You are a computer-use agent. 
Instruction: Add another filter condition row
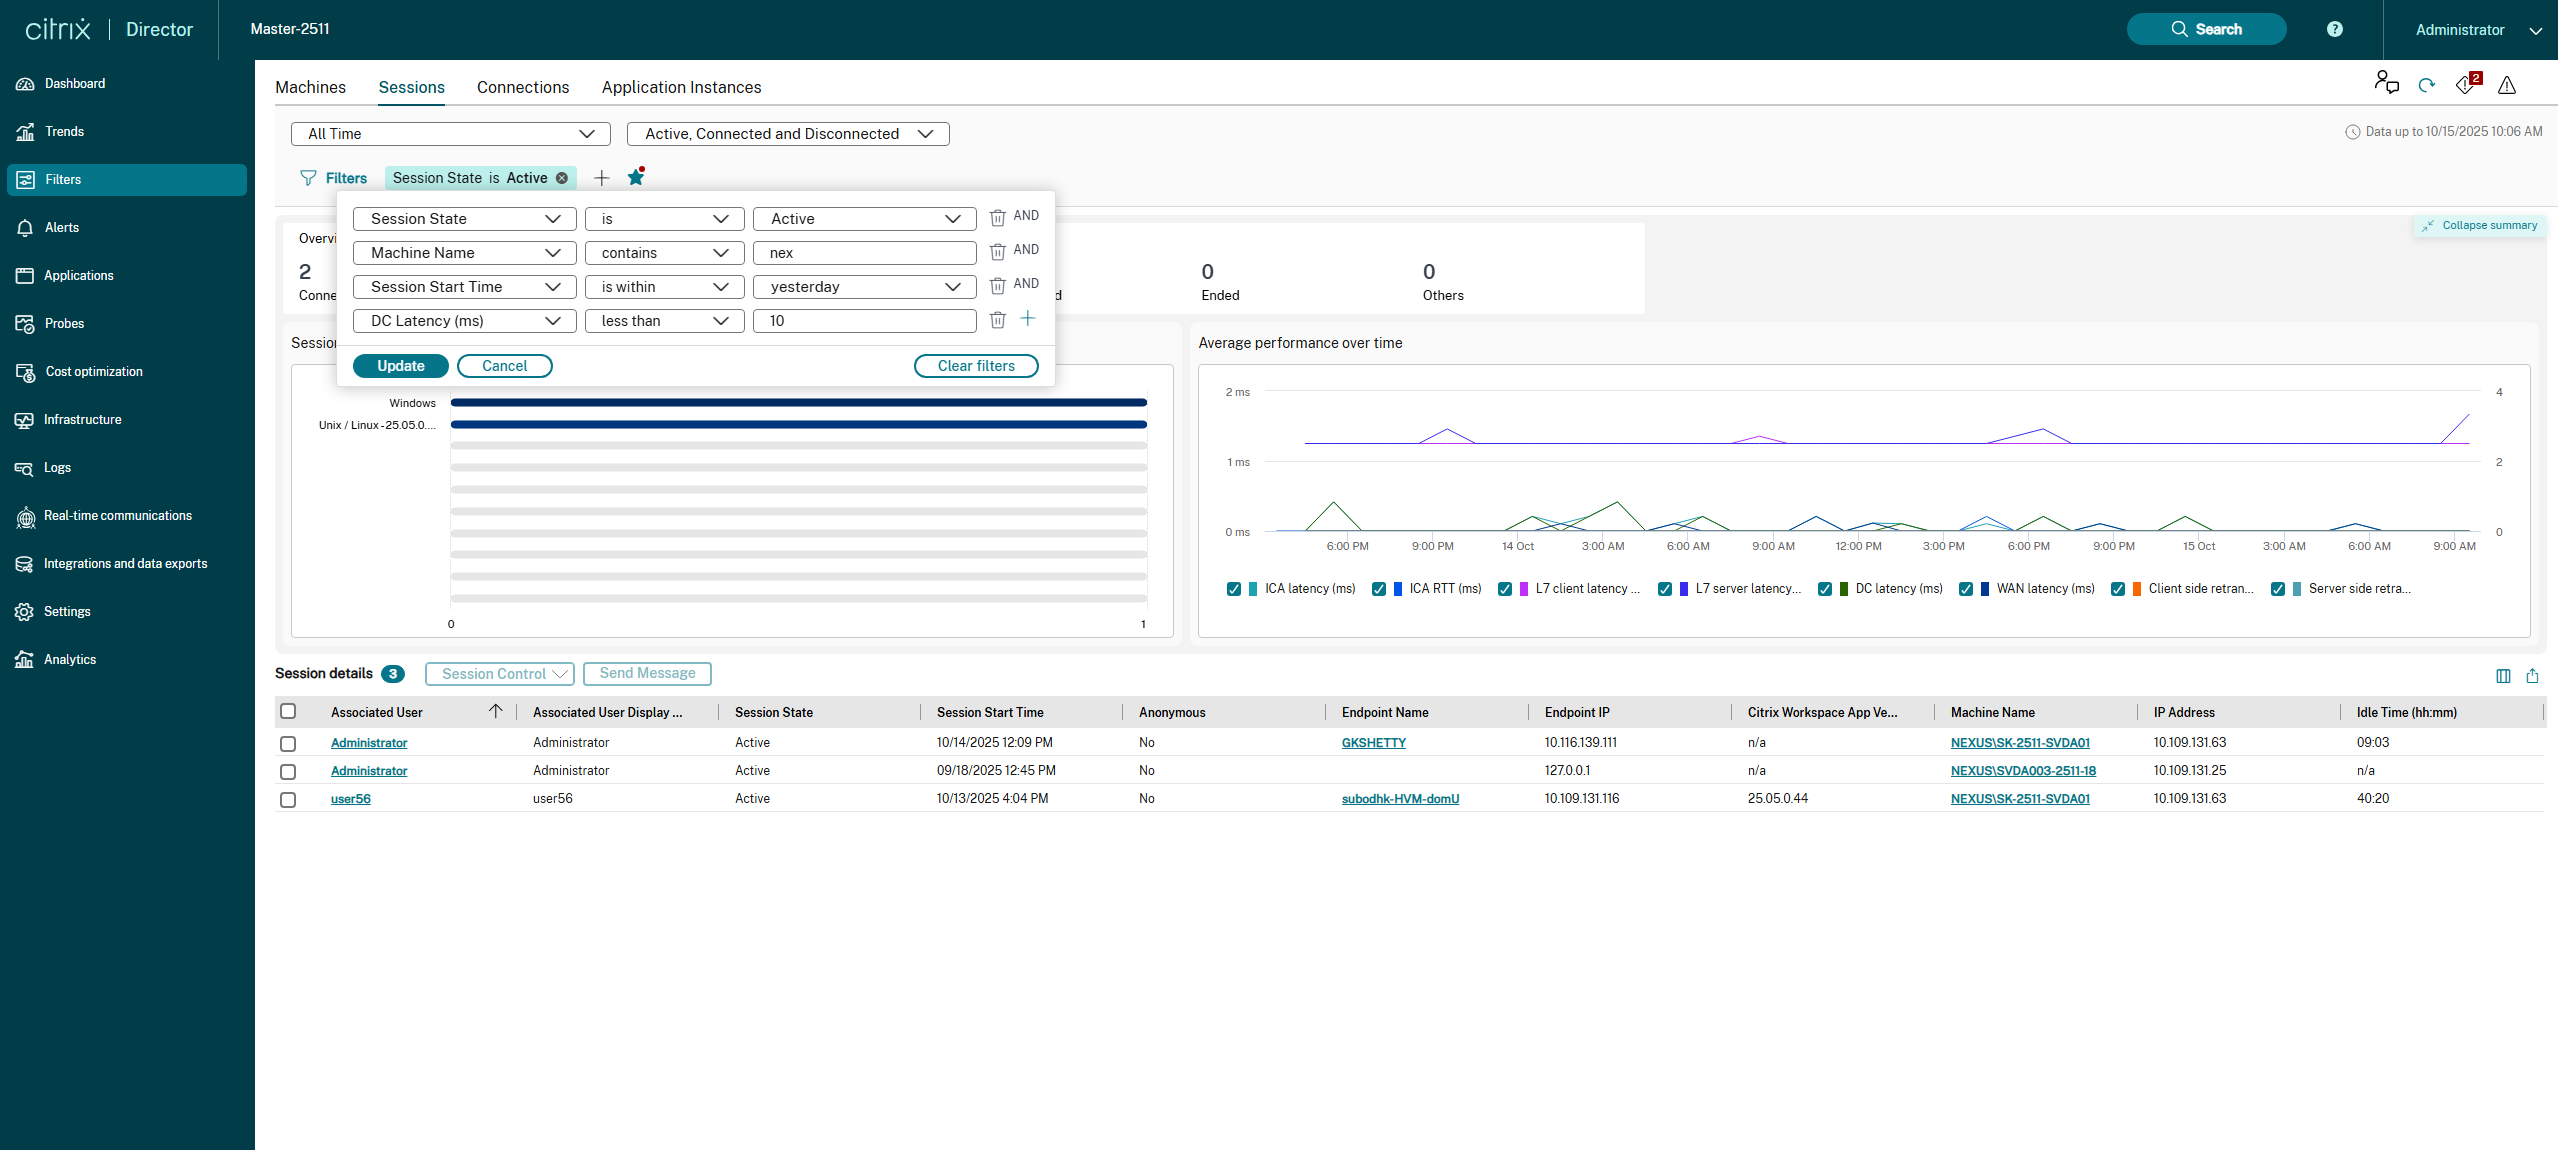coord(1027,319)
